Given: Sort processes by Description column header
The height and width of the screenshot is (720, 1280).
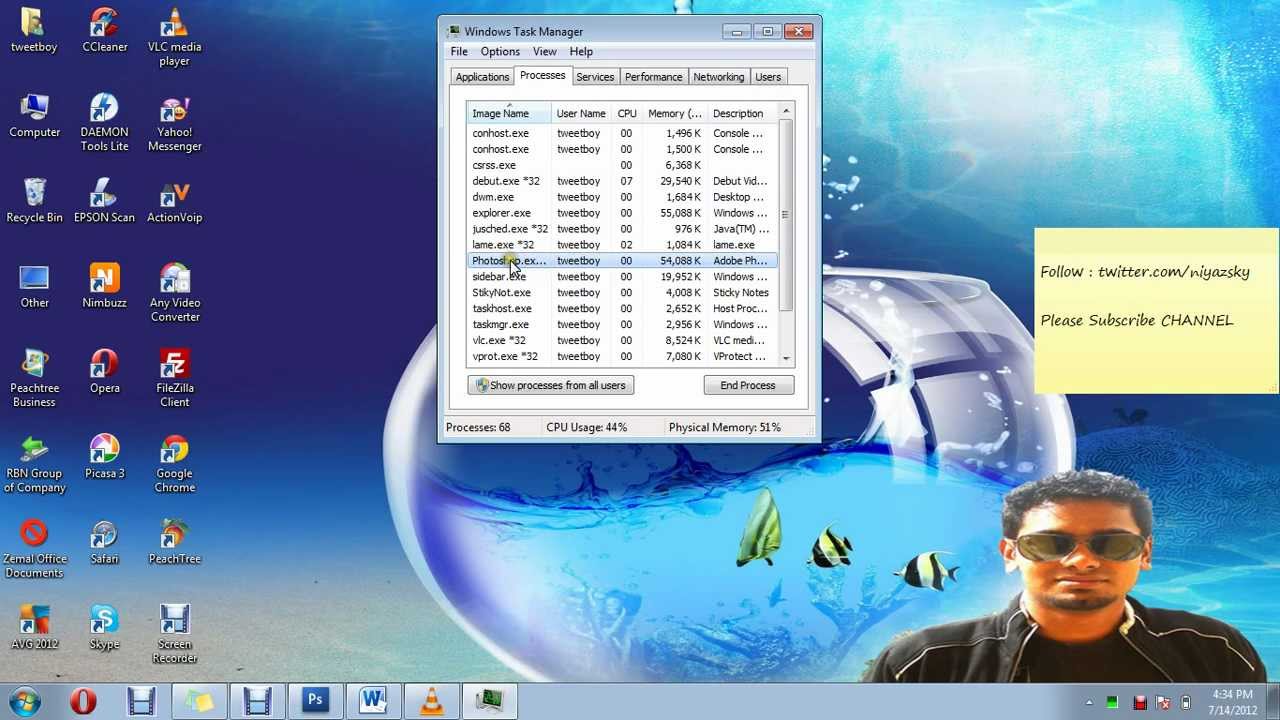Looking at the screenshot, I should click(743, 113).
